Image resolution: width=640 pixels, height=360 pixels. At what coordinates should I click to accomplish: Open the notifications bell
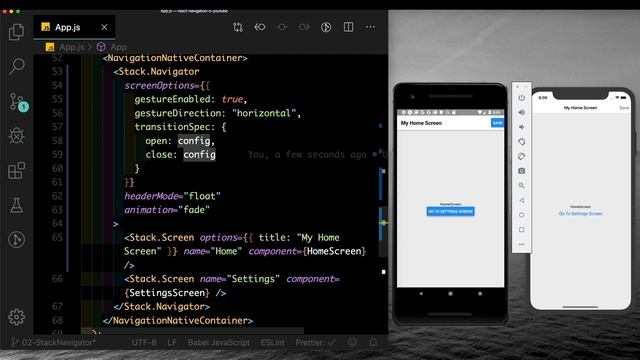tap(373, 342)
